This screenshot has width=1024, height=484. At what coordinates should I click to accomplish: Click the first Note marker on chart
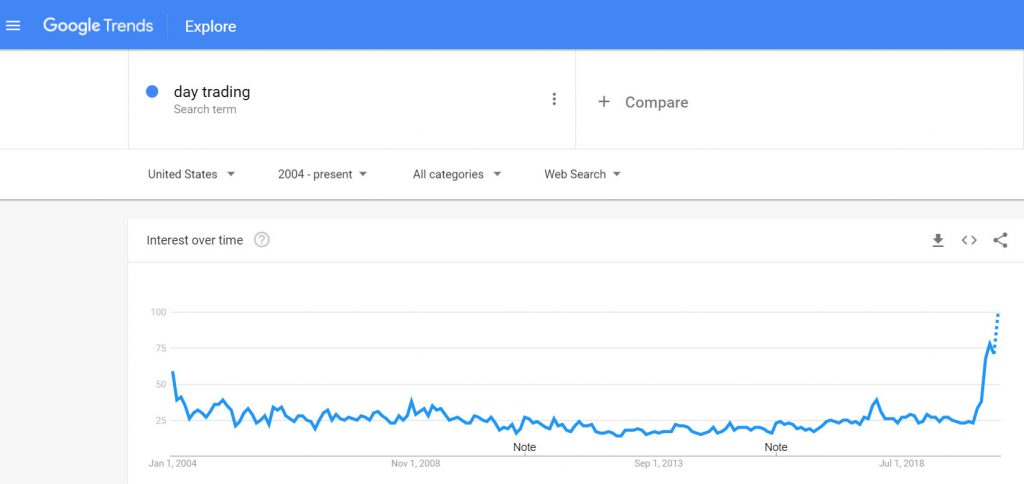(x=524, y=447)
